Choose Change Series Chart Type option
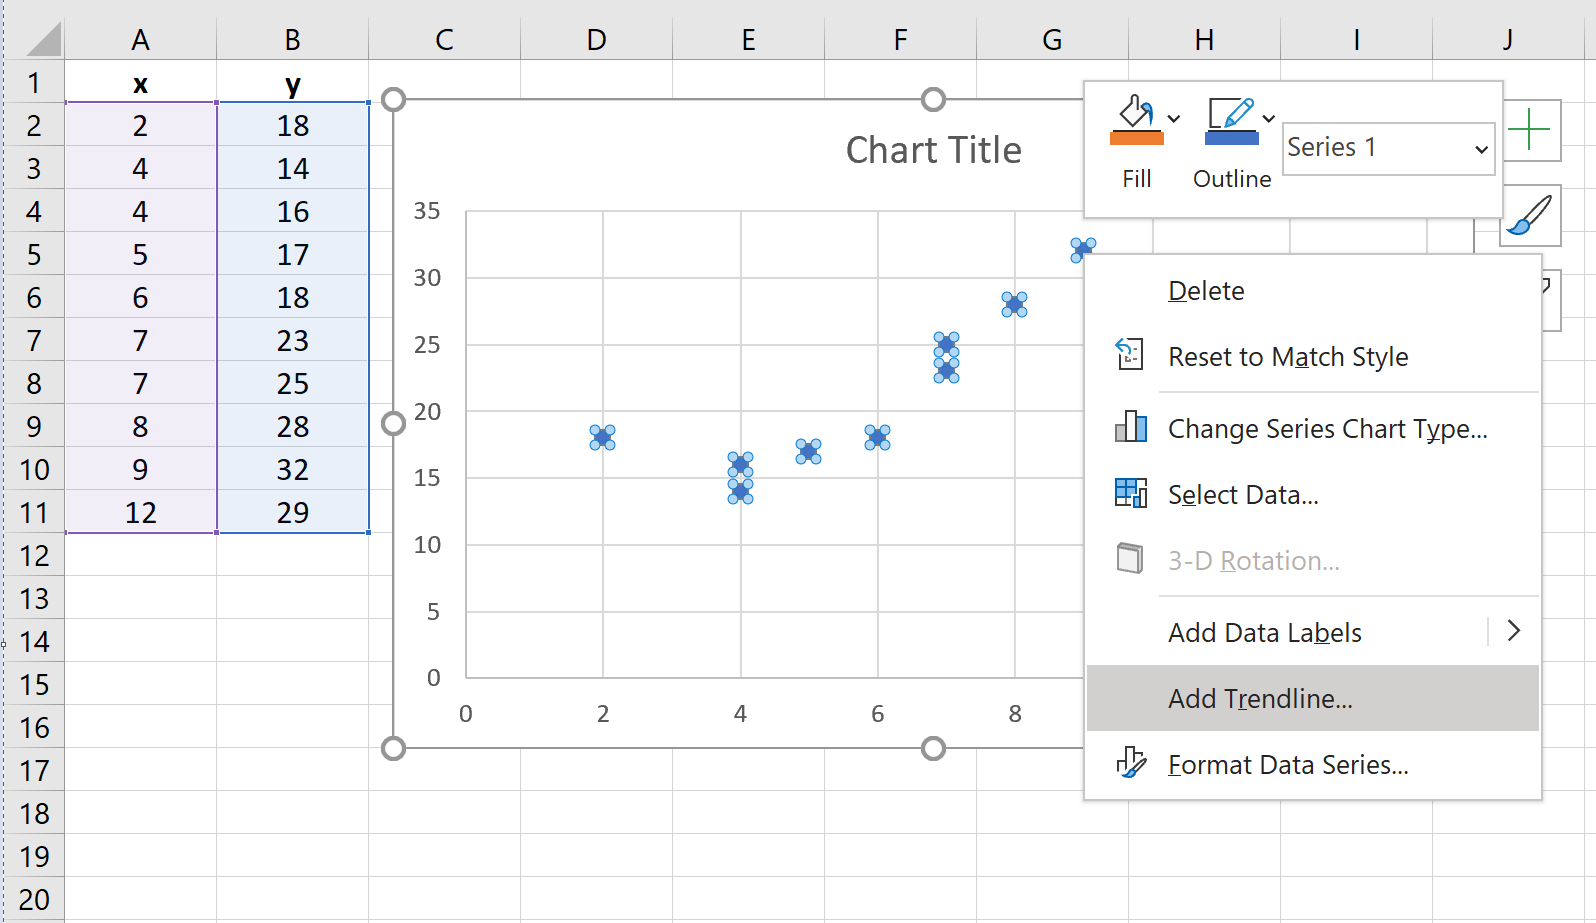1596x923 pixels. [1327, 429]
